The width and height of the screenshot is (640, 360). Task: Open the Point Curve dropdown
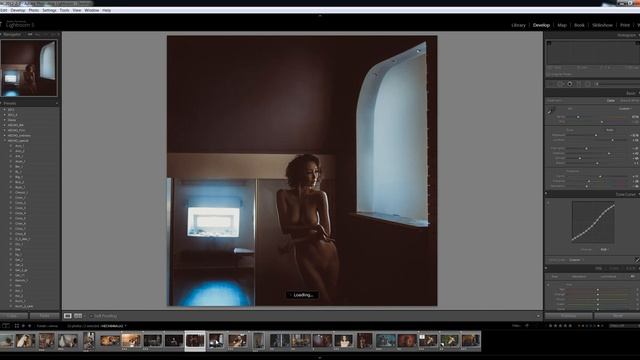[576, 260]
